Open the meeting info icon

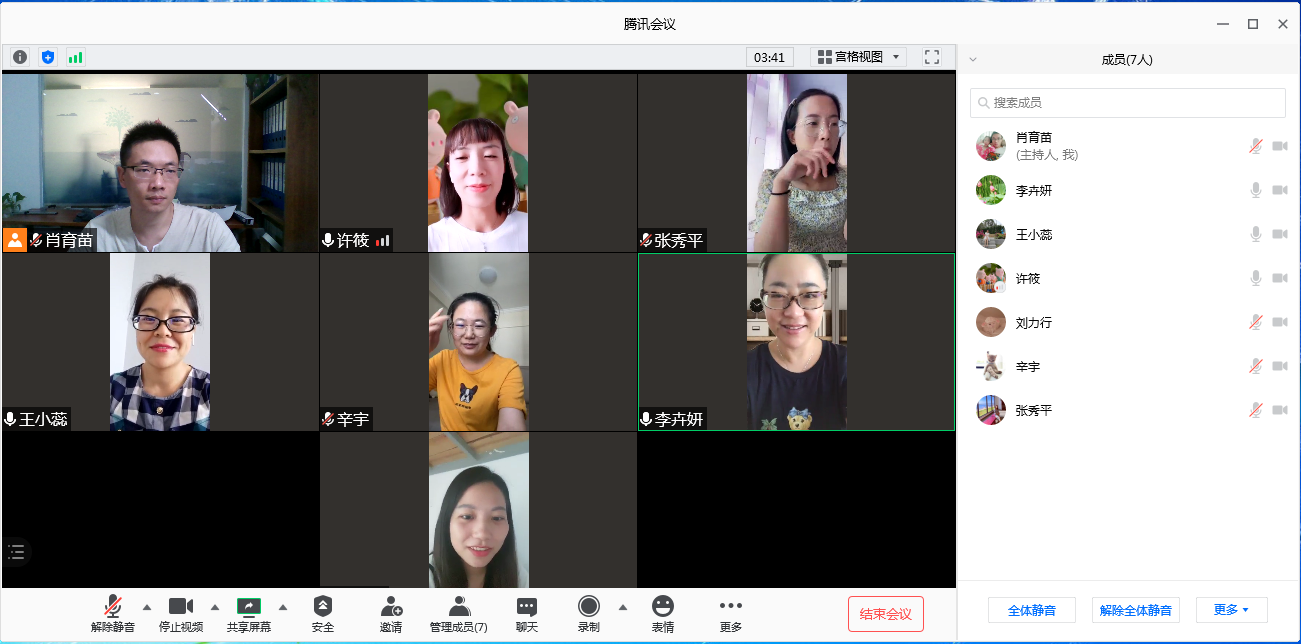20,57
